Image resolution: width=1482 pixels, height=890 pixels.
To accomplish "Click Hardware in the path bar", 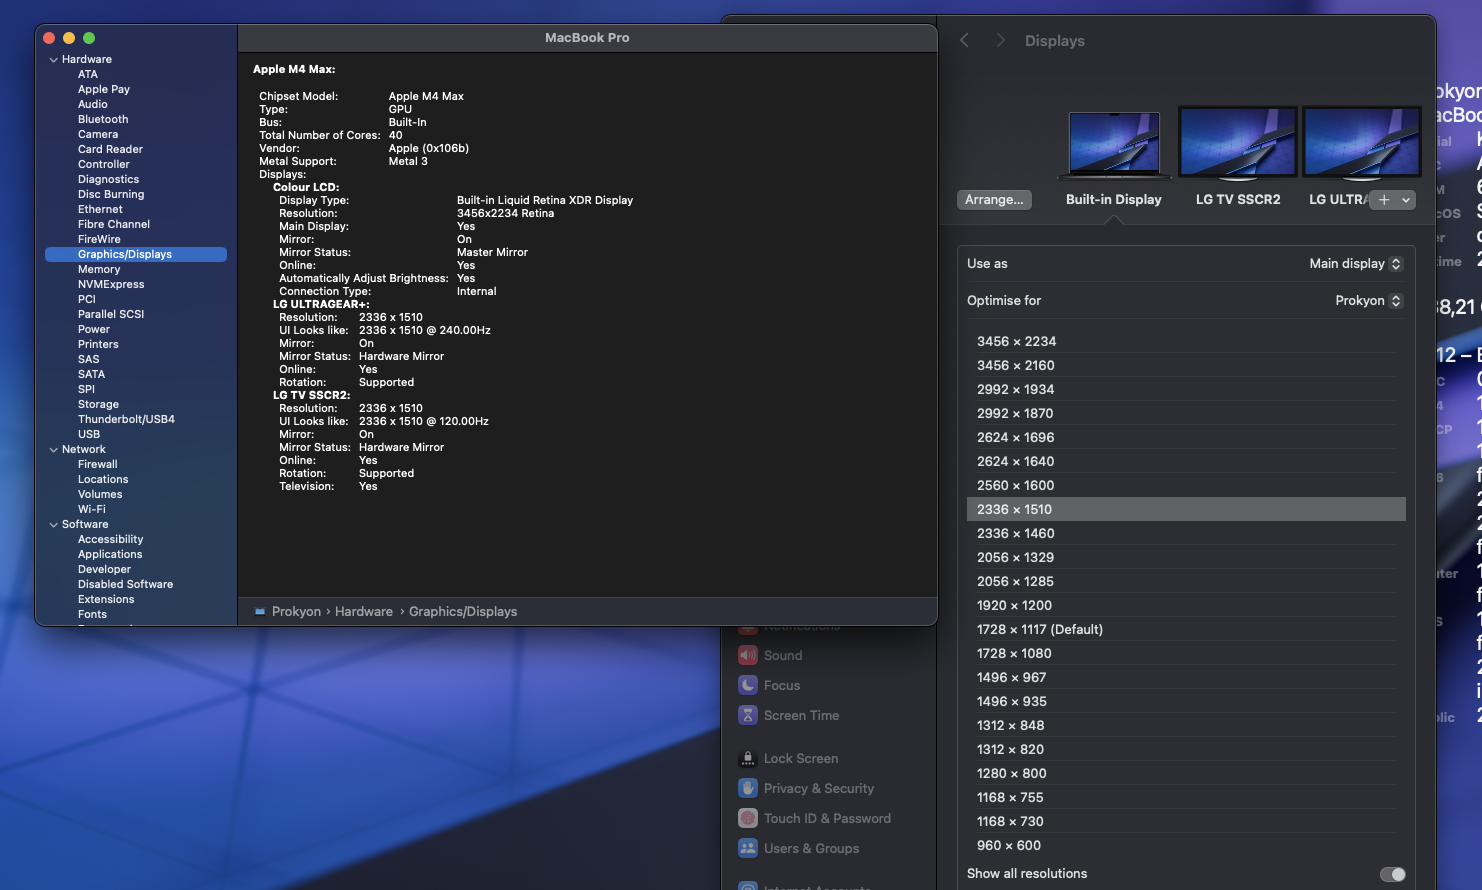I will [364, 611].
